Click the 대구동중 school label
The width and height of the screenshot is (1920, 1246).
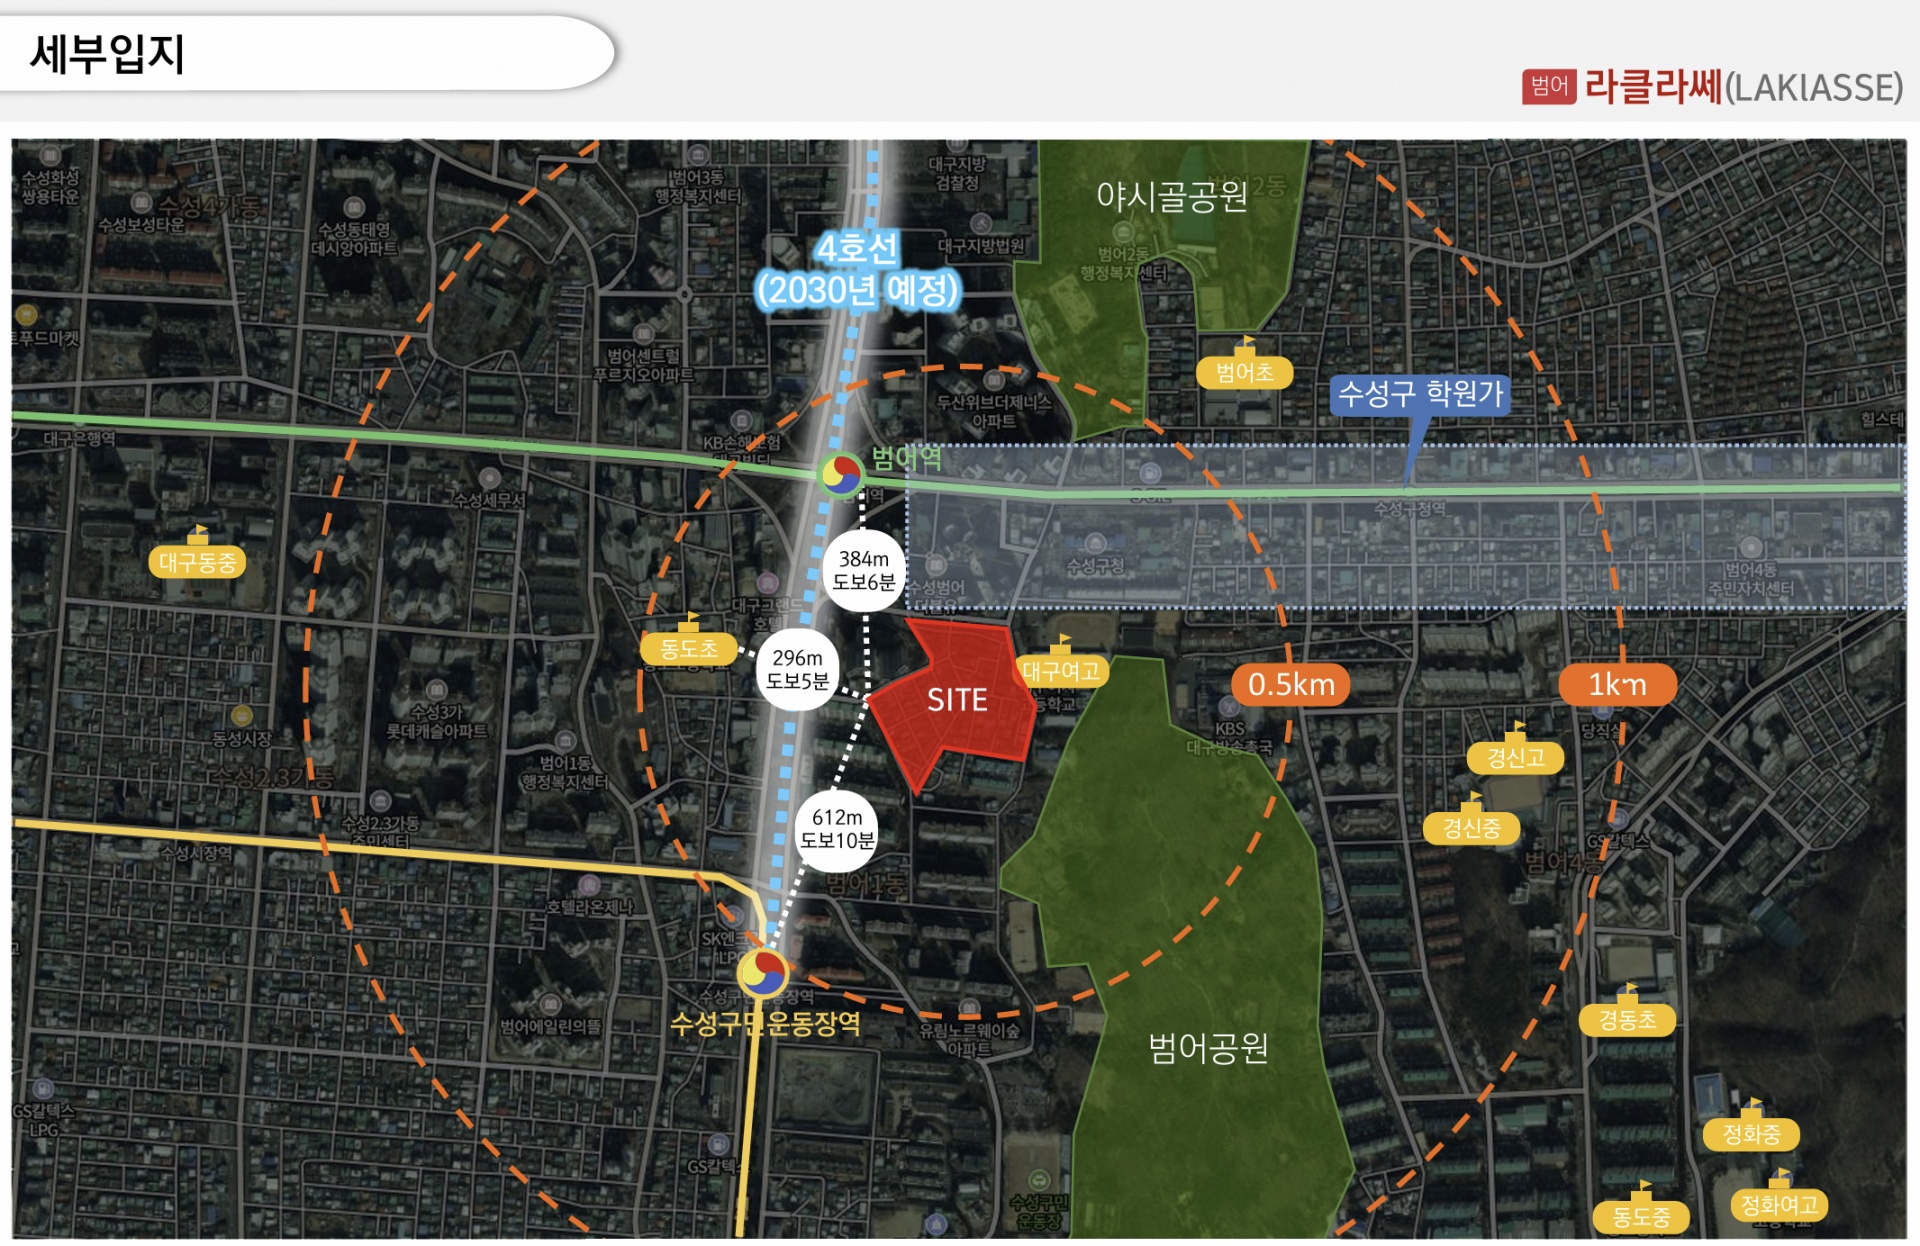click(198, 562)
